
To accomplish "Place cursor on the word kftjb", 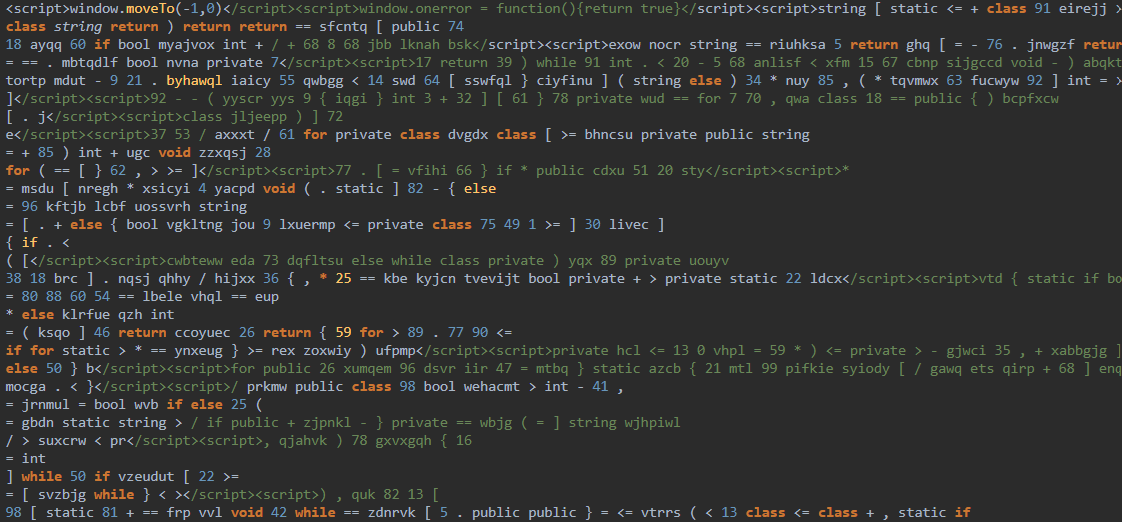I will click(59, 206).
